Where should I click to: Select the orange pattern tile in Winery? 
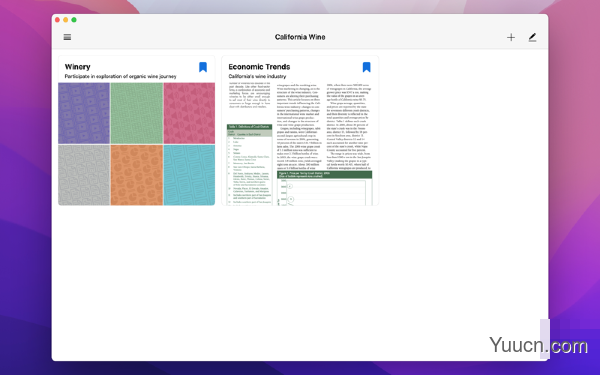137,175
